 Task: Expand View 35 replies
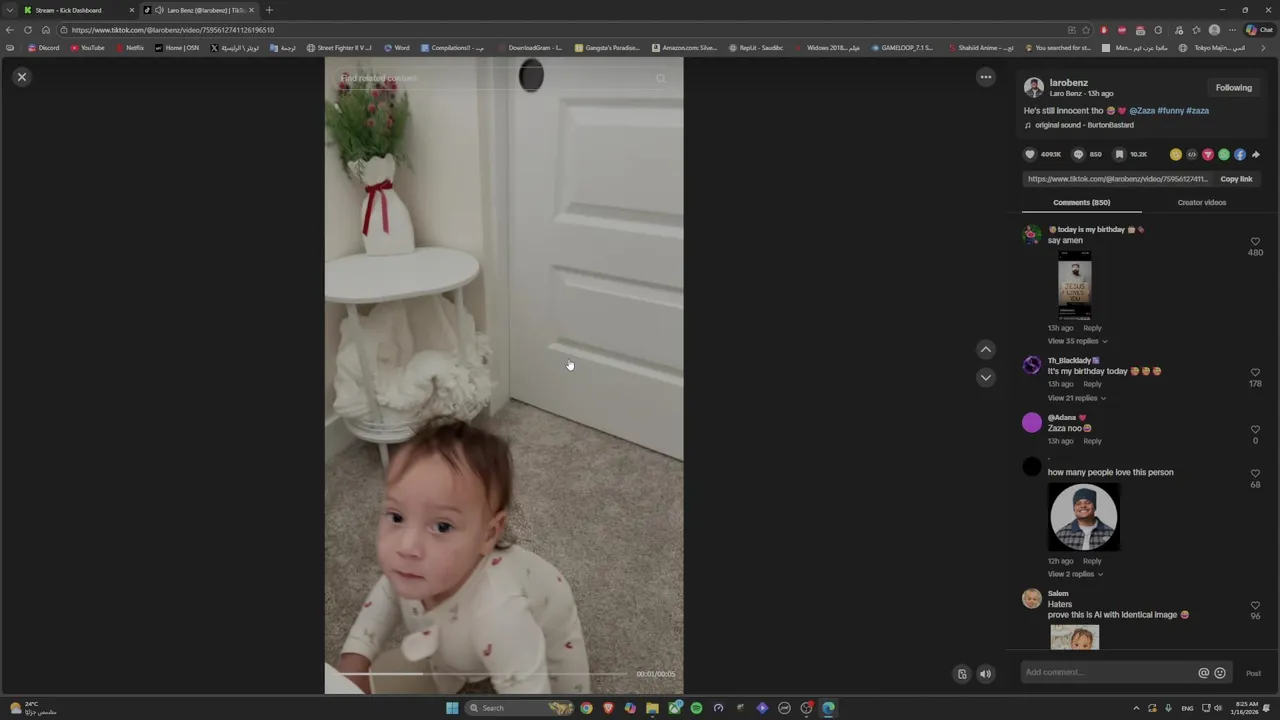tap(1077, 341)
